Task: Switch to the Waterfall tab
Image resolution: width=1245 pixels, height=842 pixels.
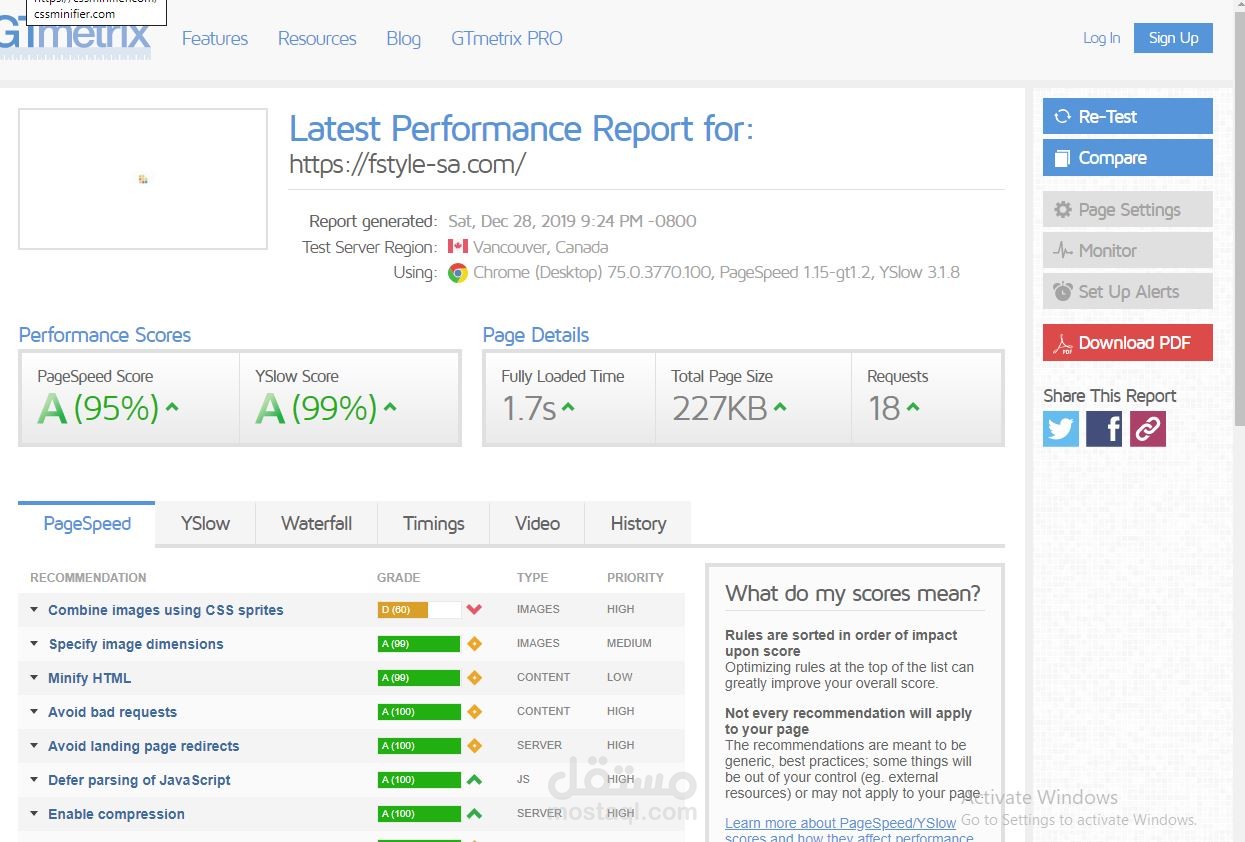Action: pos(316,523)
